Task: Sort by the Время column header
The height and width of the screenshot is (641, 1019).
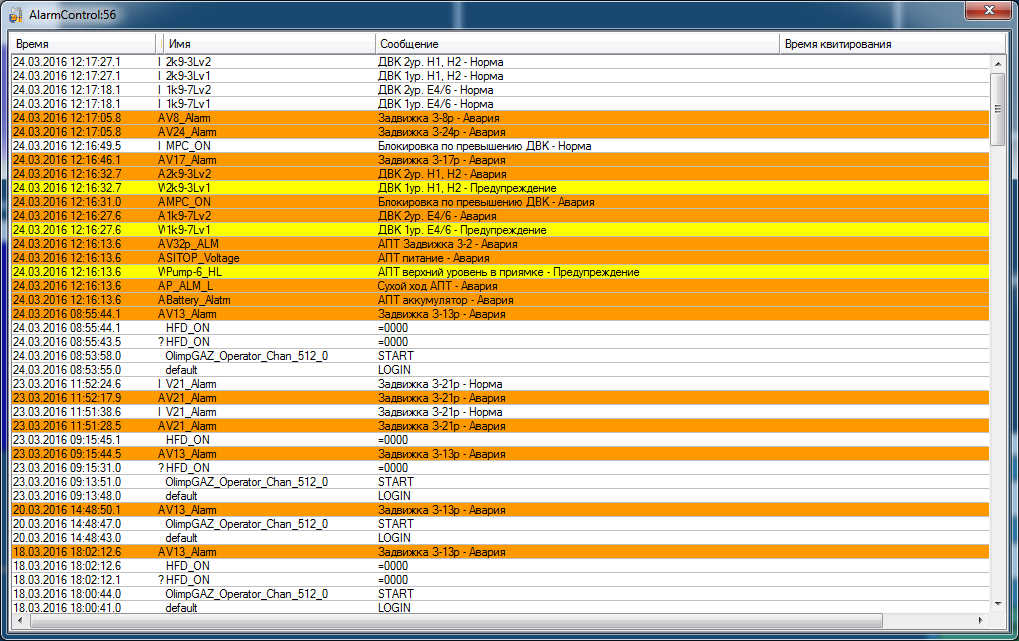Action: coord(82,44)
